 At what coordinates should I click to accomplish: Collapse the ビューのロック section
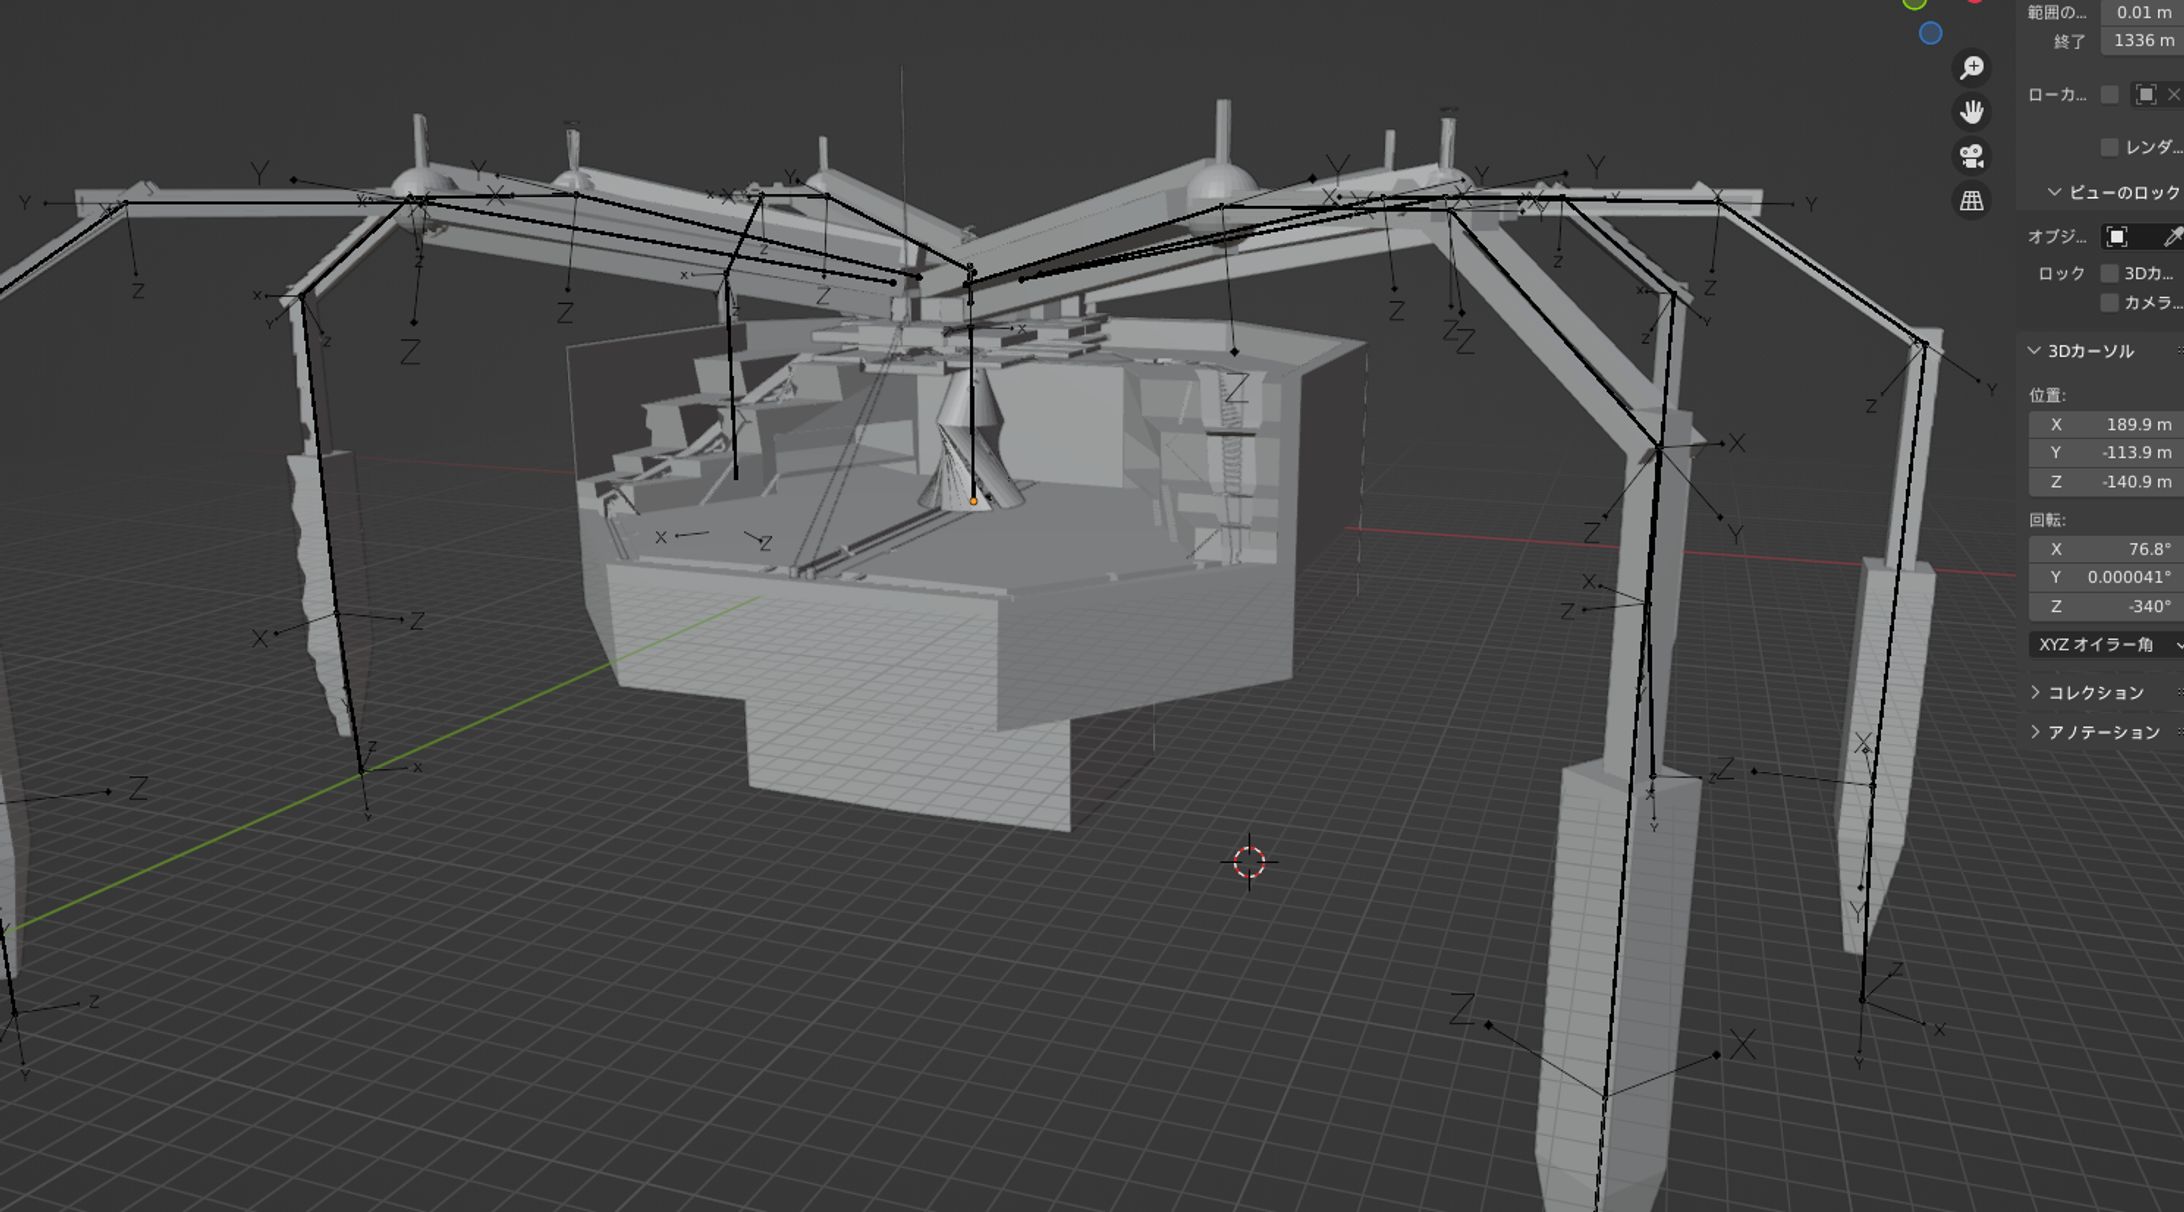point(2054,192)
